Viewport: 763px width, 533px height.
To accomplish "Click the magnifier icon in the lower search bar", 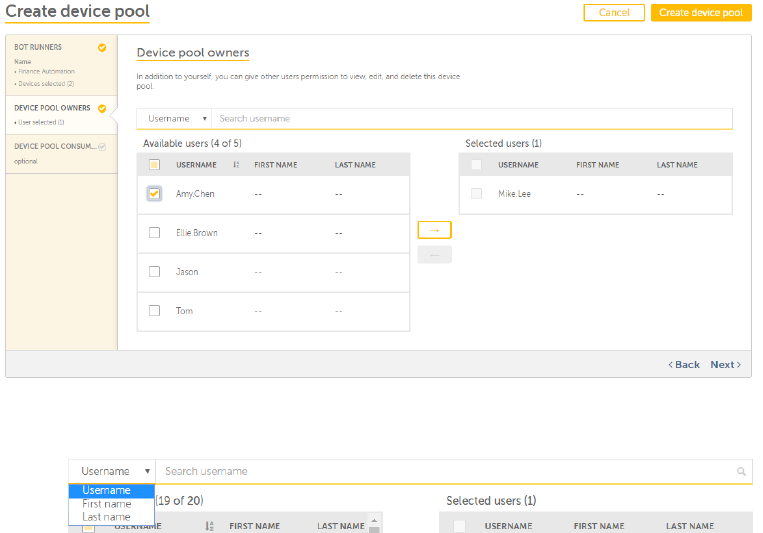I will 741,471.
